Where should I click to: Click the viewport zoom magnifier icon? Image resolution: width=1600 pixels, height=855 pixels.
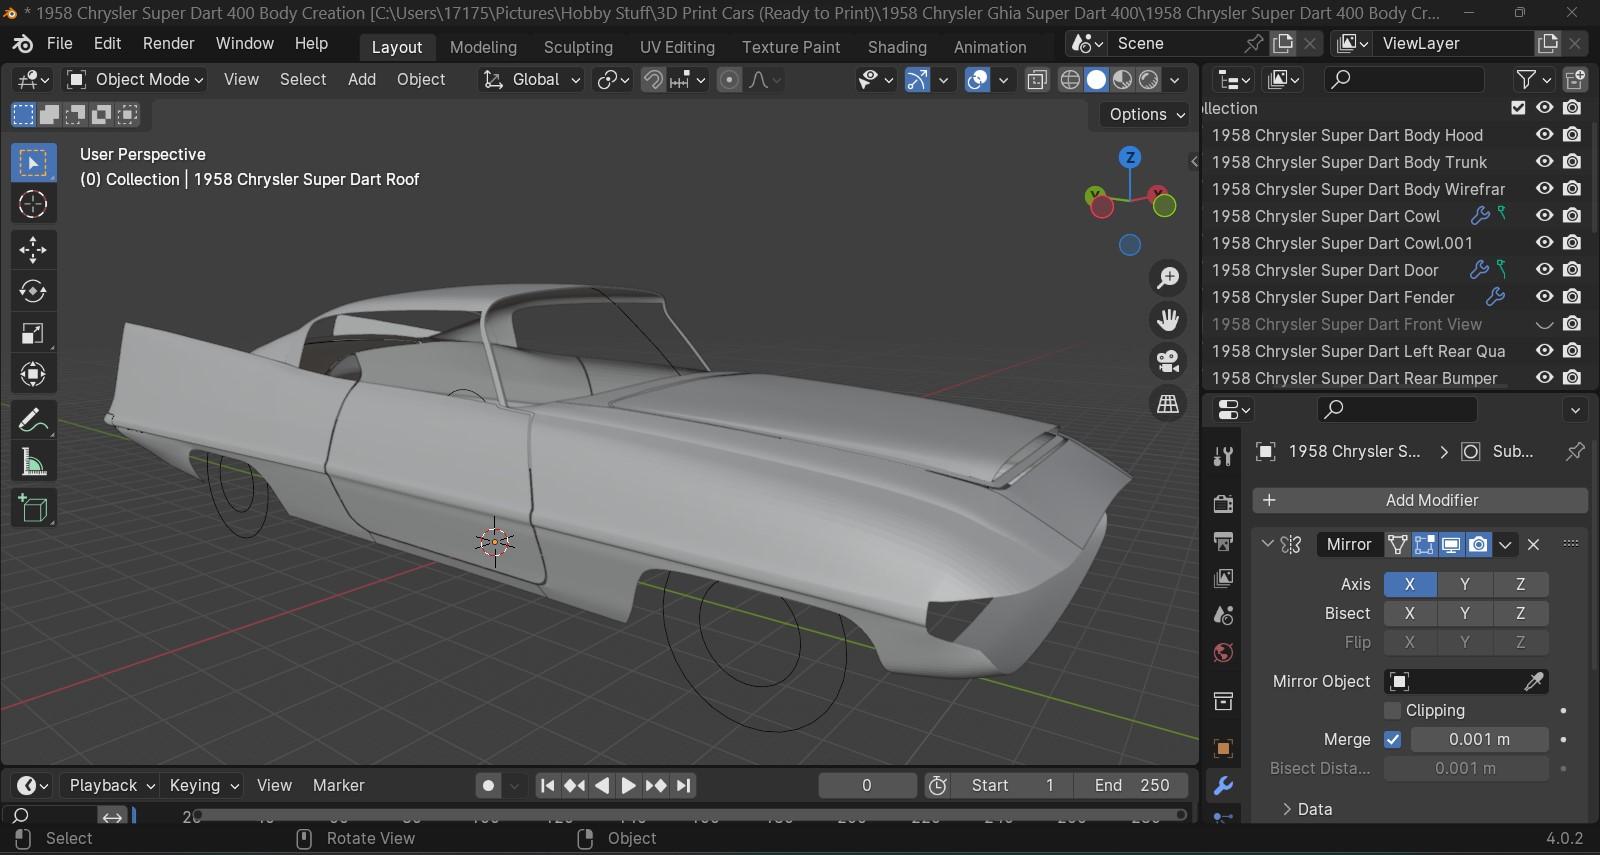pyautogui.click(x=1167, y=278)
